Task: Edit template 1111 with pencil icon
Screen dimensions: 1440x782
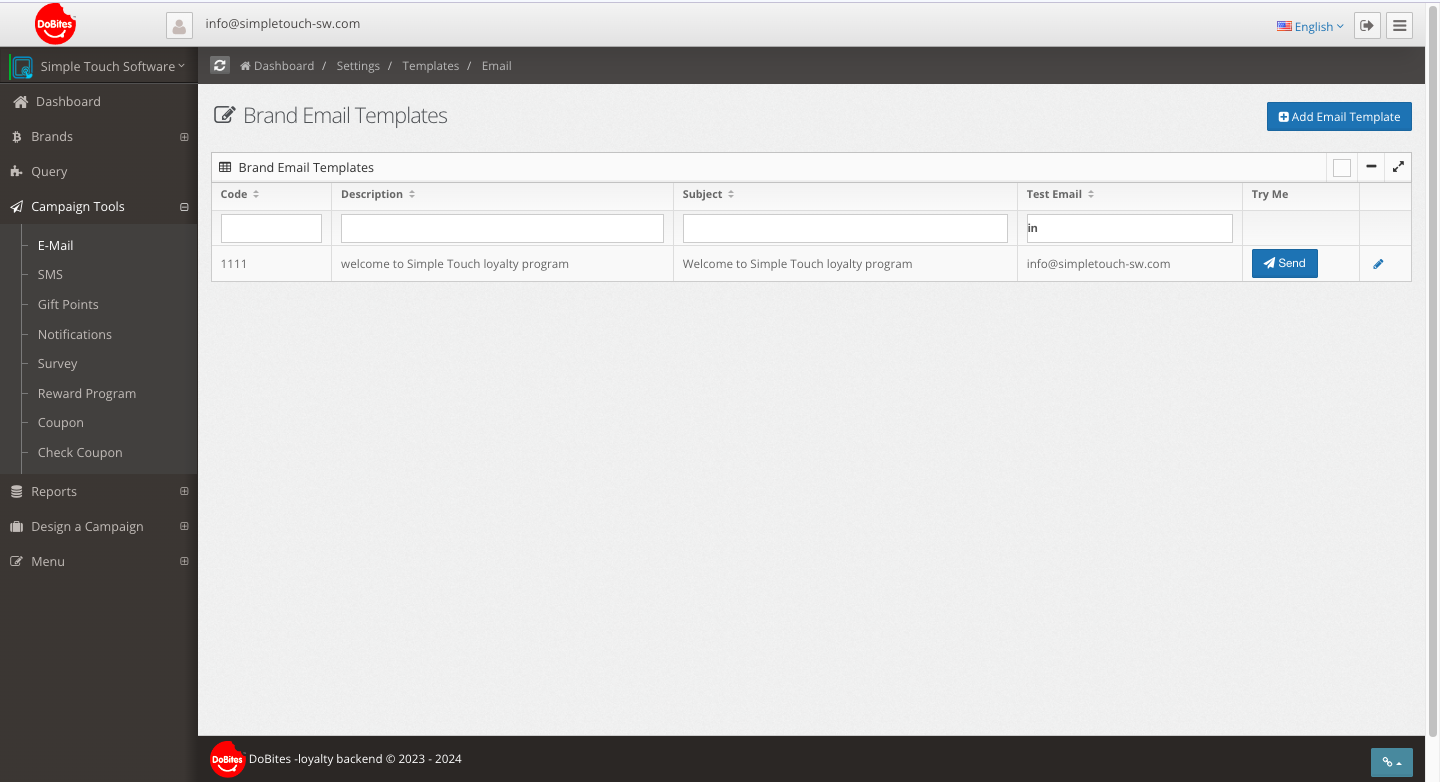Action: 1378,264
